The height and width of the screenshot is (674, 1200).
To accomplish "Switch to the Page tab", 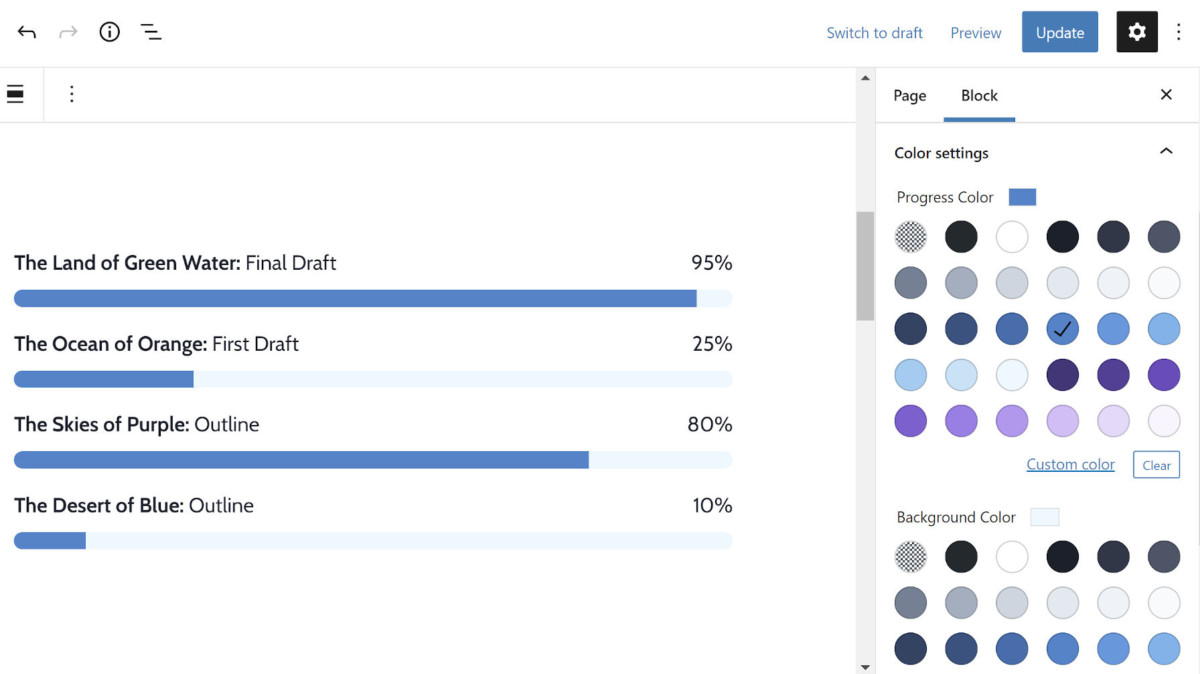I will click(x=910, y=96).
